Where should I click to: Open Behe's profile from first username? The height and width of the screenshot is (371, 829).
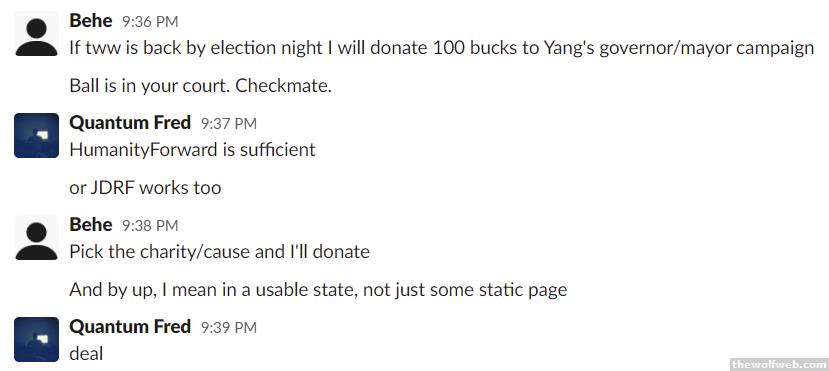[x=91, y=21]
